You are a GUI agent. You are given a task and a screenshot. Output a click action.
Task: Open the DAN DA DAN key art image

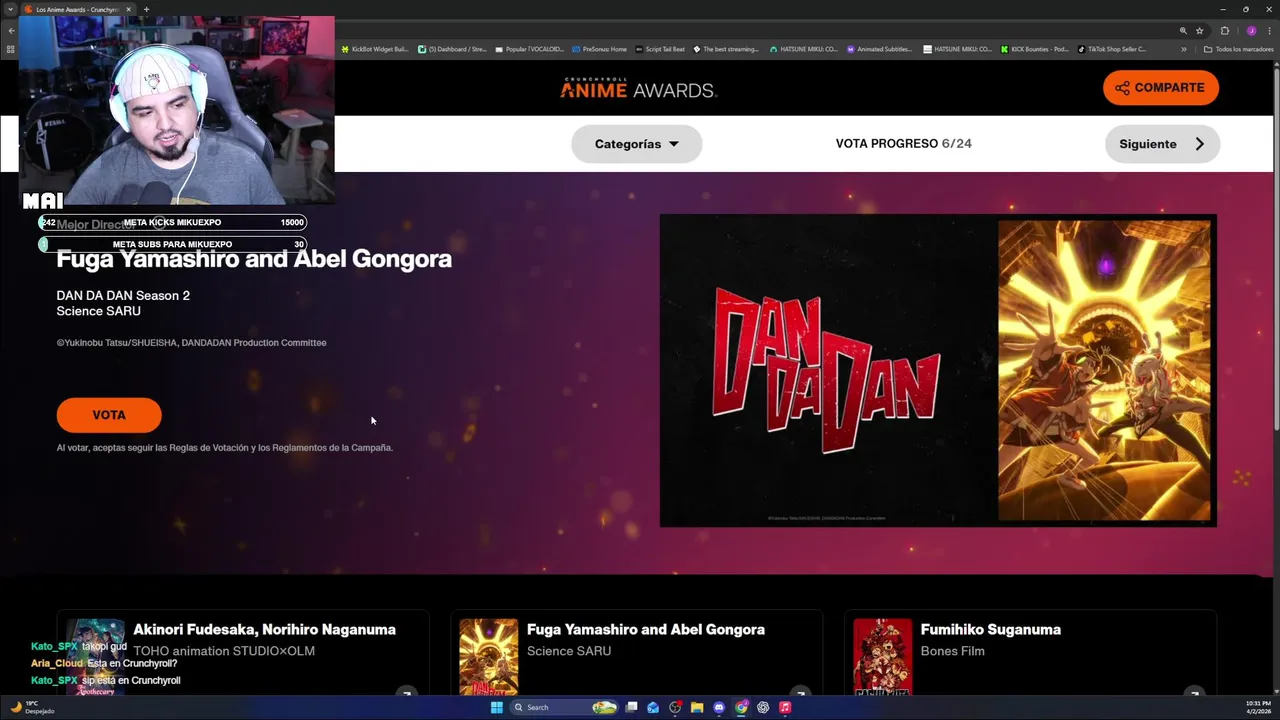pos(938,370)
